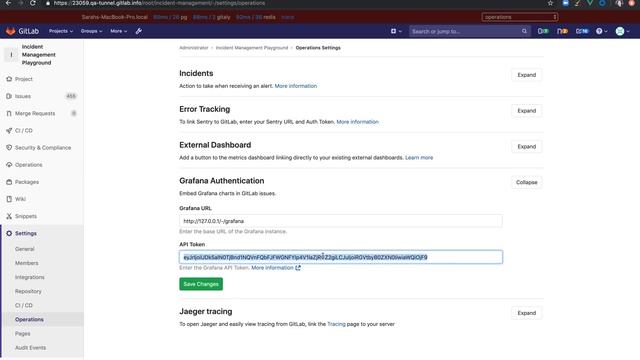This screenshot has width=640, height=360.
Task: Open Repository settings submenu item
Action: [28, 291]
